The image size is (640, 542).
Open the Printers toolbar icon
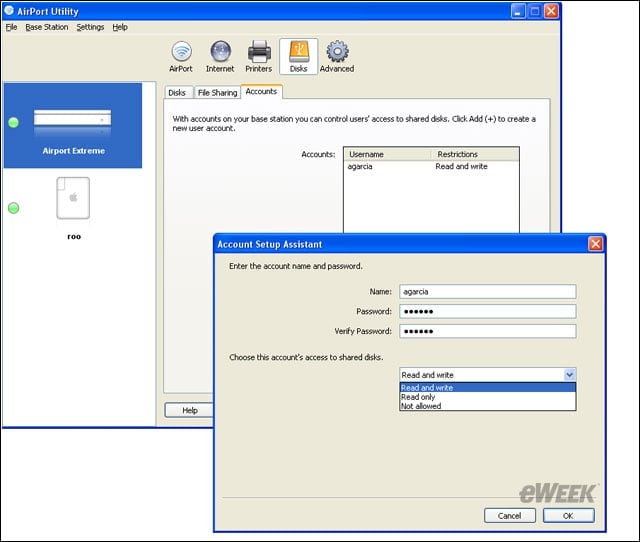coord(259,56)
